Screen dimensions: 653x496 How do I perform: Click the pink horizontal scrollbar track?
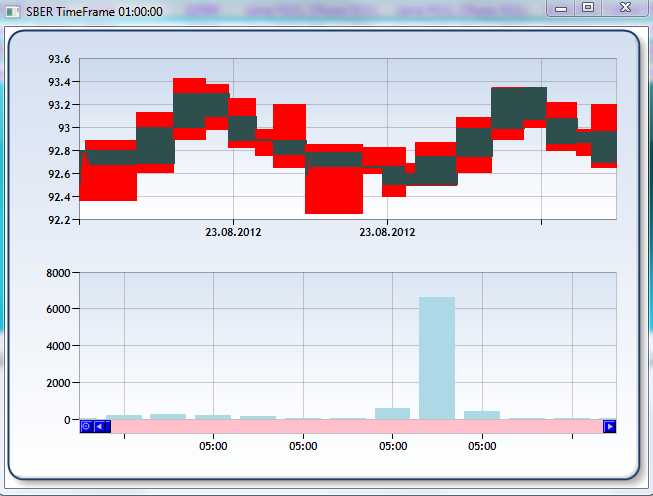tap(357, 426)
